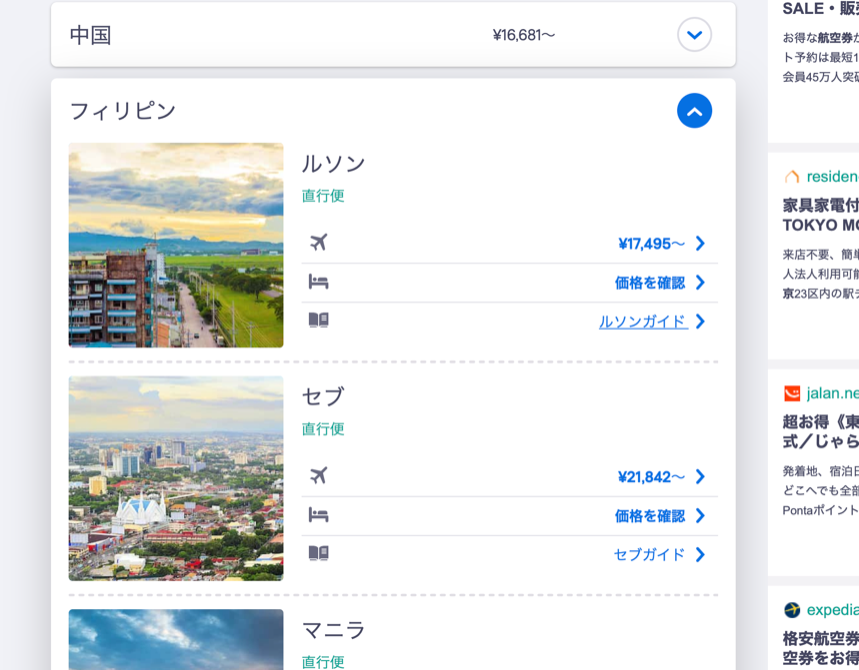Click the airplane icon in ルソン row
This screenshot has width=859, height=670.
[x=318, y=242]
